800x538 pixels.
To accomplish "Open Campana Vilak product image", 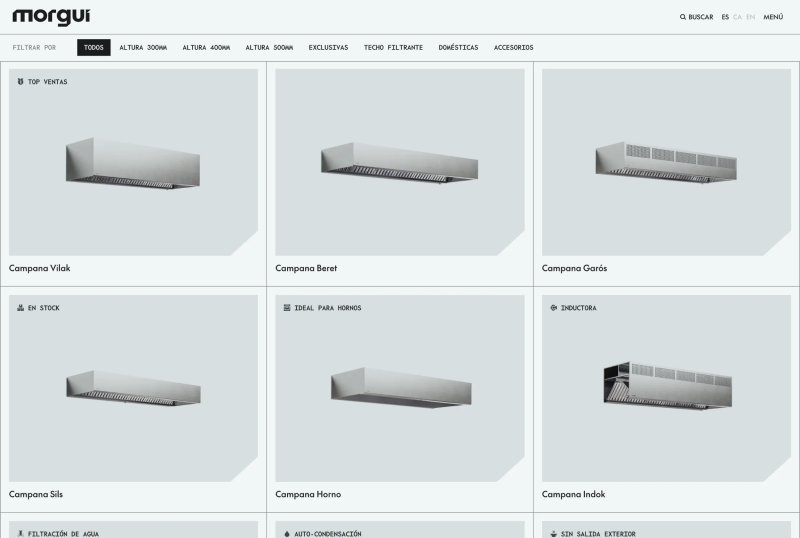I will (x=133, y=162).
